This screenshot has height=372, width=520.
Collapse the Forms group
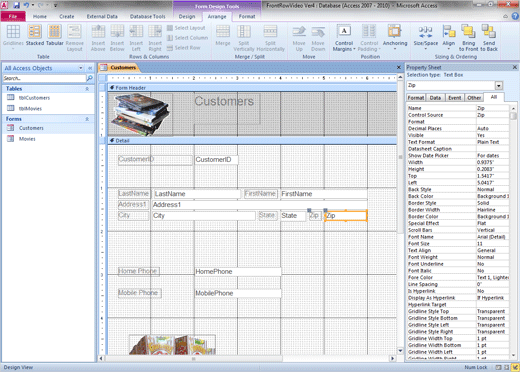click(x=87, y=119)
